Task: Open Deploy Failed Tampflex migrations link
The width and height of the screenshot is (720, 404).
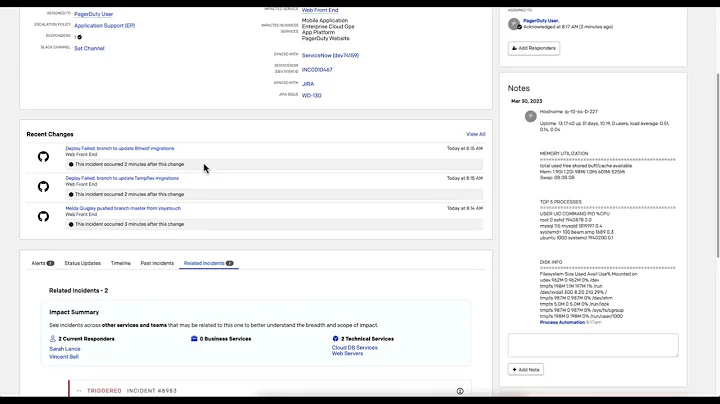Action: (122, 178)
